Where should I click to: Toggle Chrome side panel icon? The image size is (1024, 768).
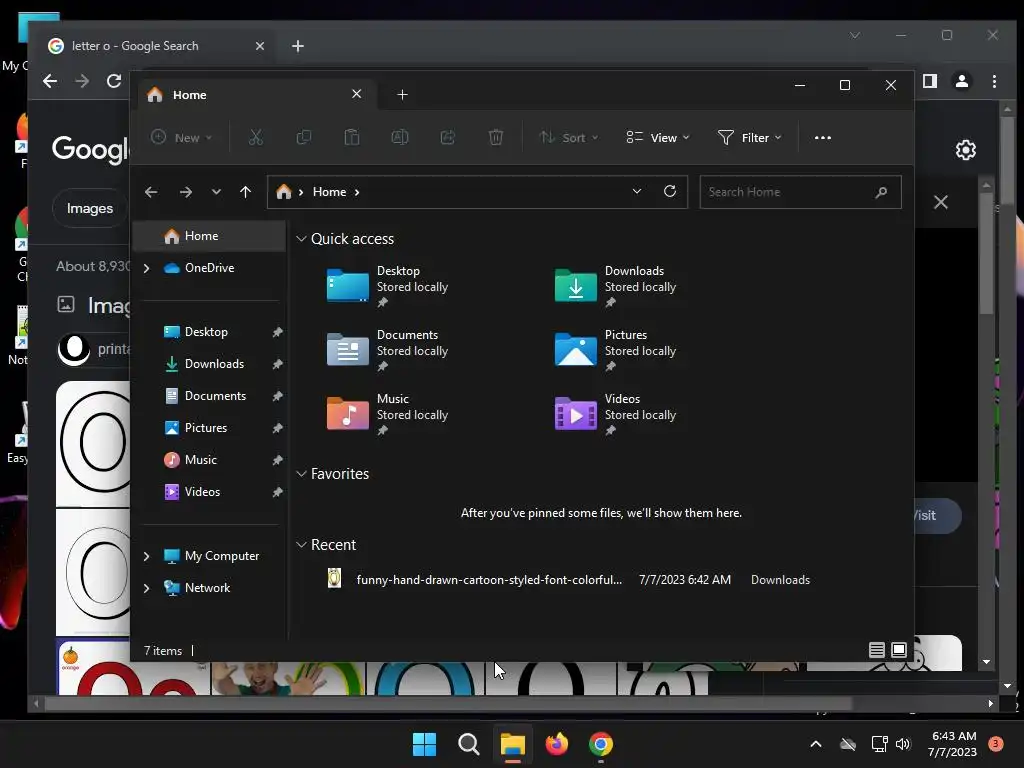(x=929, y=81)
